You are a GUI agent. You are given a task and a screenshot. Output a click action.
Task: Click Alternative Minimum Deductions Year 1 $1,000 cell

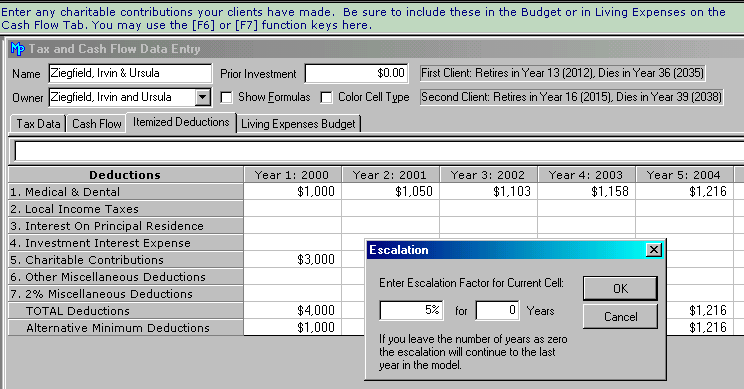pyautogui.click(x=292, y=327)
